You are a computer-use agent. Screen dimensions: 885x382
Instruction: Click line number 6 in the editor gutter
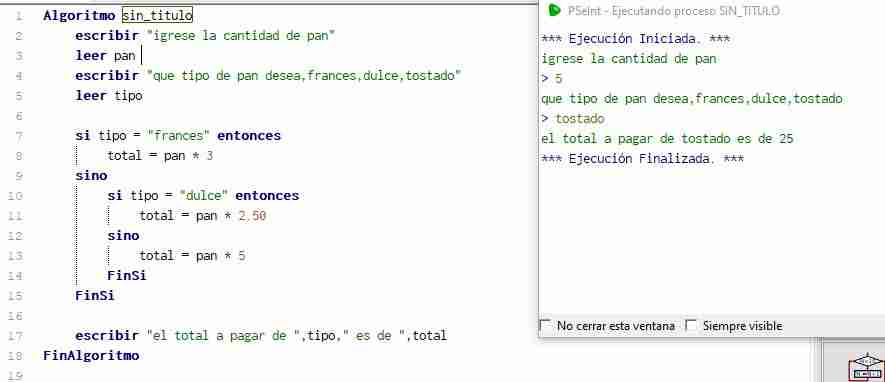click(19, 116)
